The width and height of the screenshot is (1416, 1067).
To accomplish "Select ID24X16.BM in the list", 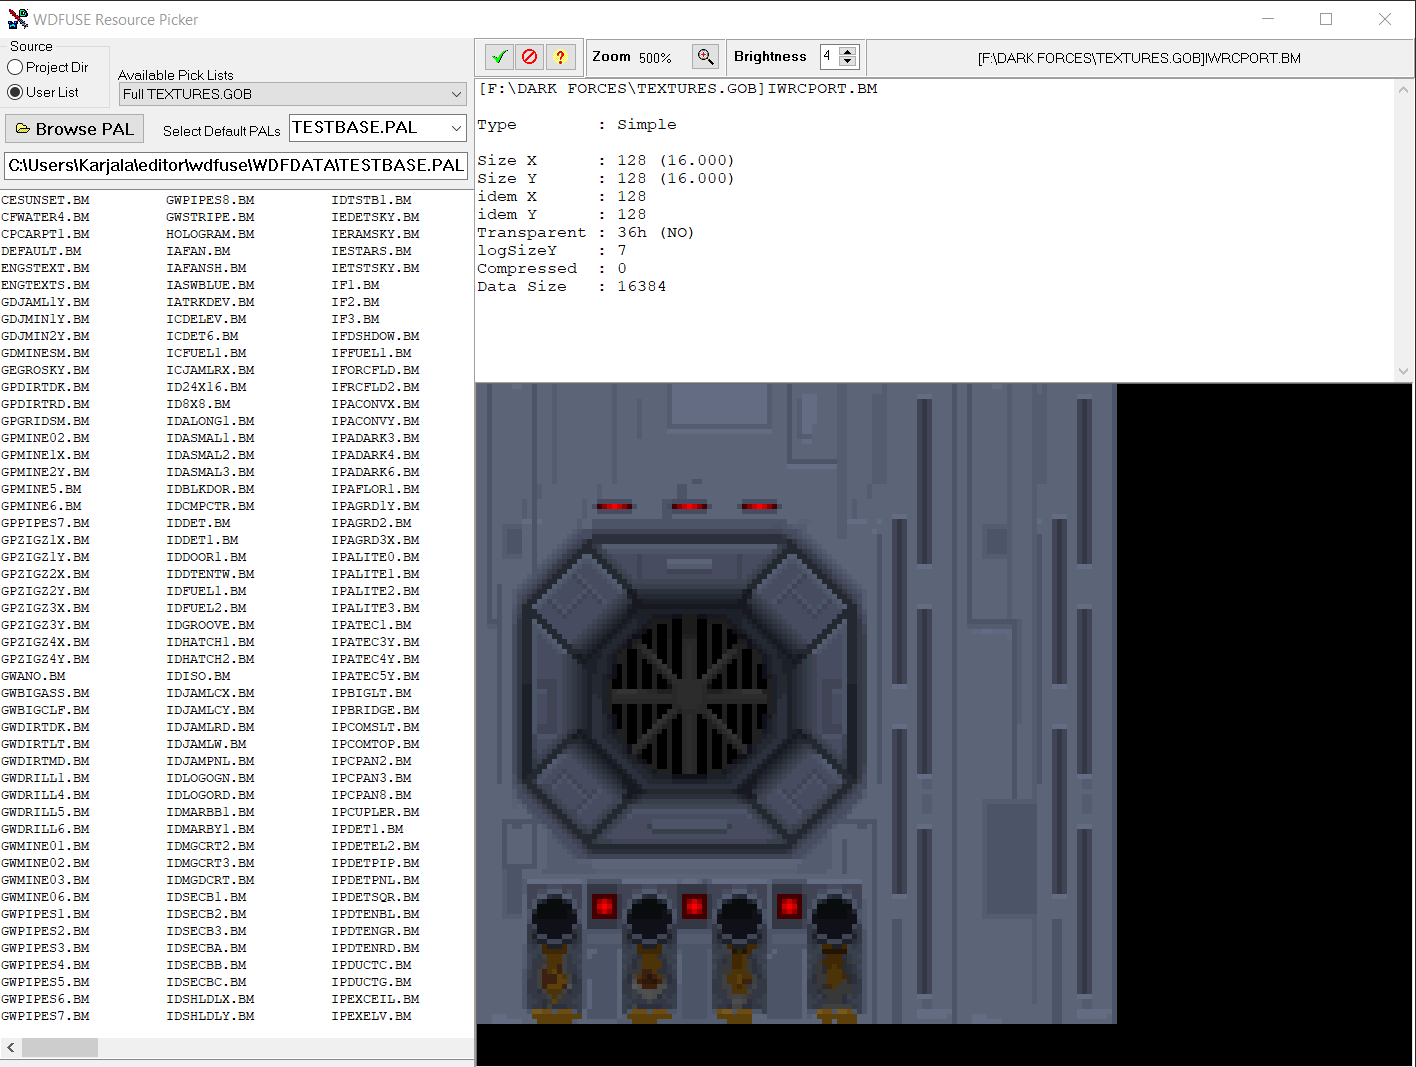I will click(206, 387).
